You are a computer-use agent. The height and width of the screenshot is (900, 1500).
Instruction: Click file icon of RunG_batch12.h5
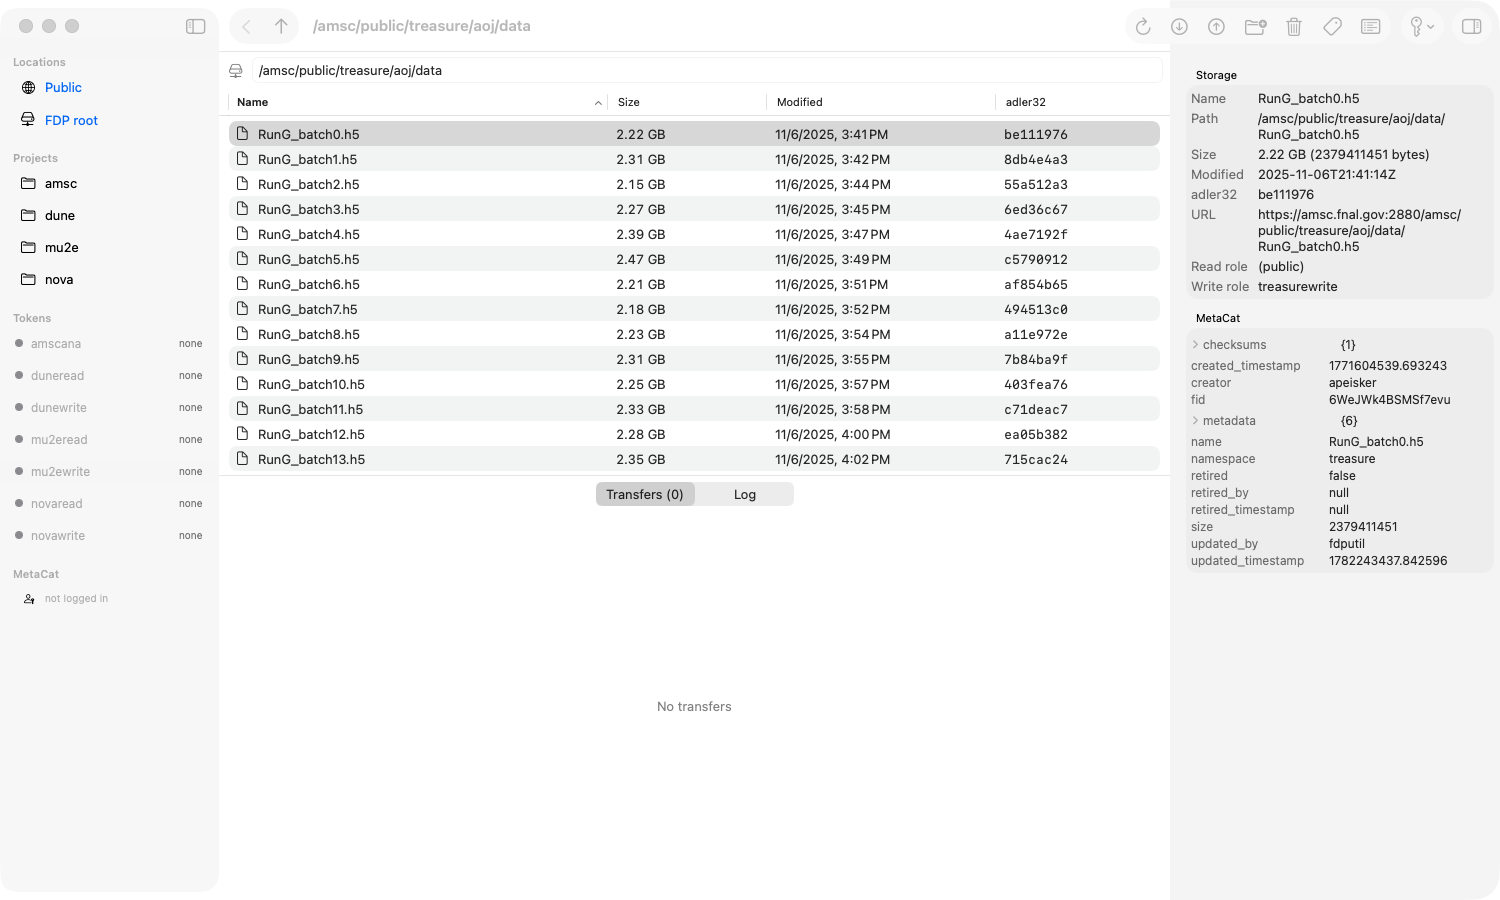(242, 434)
